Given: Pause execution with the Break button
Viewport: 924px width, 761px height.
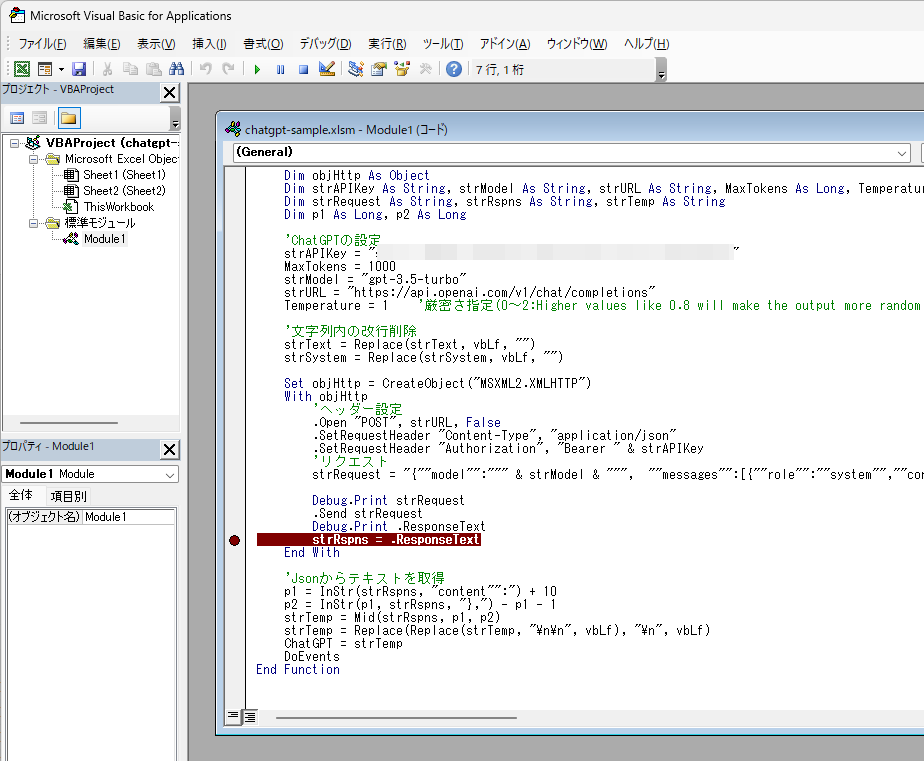Looking at the screenshot, I should pyautogui.click(x=280, y=69).
